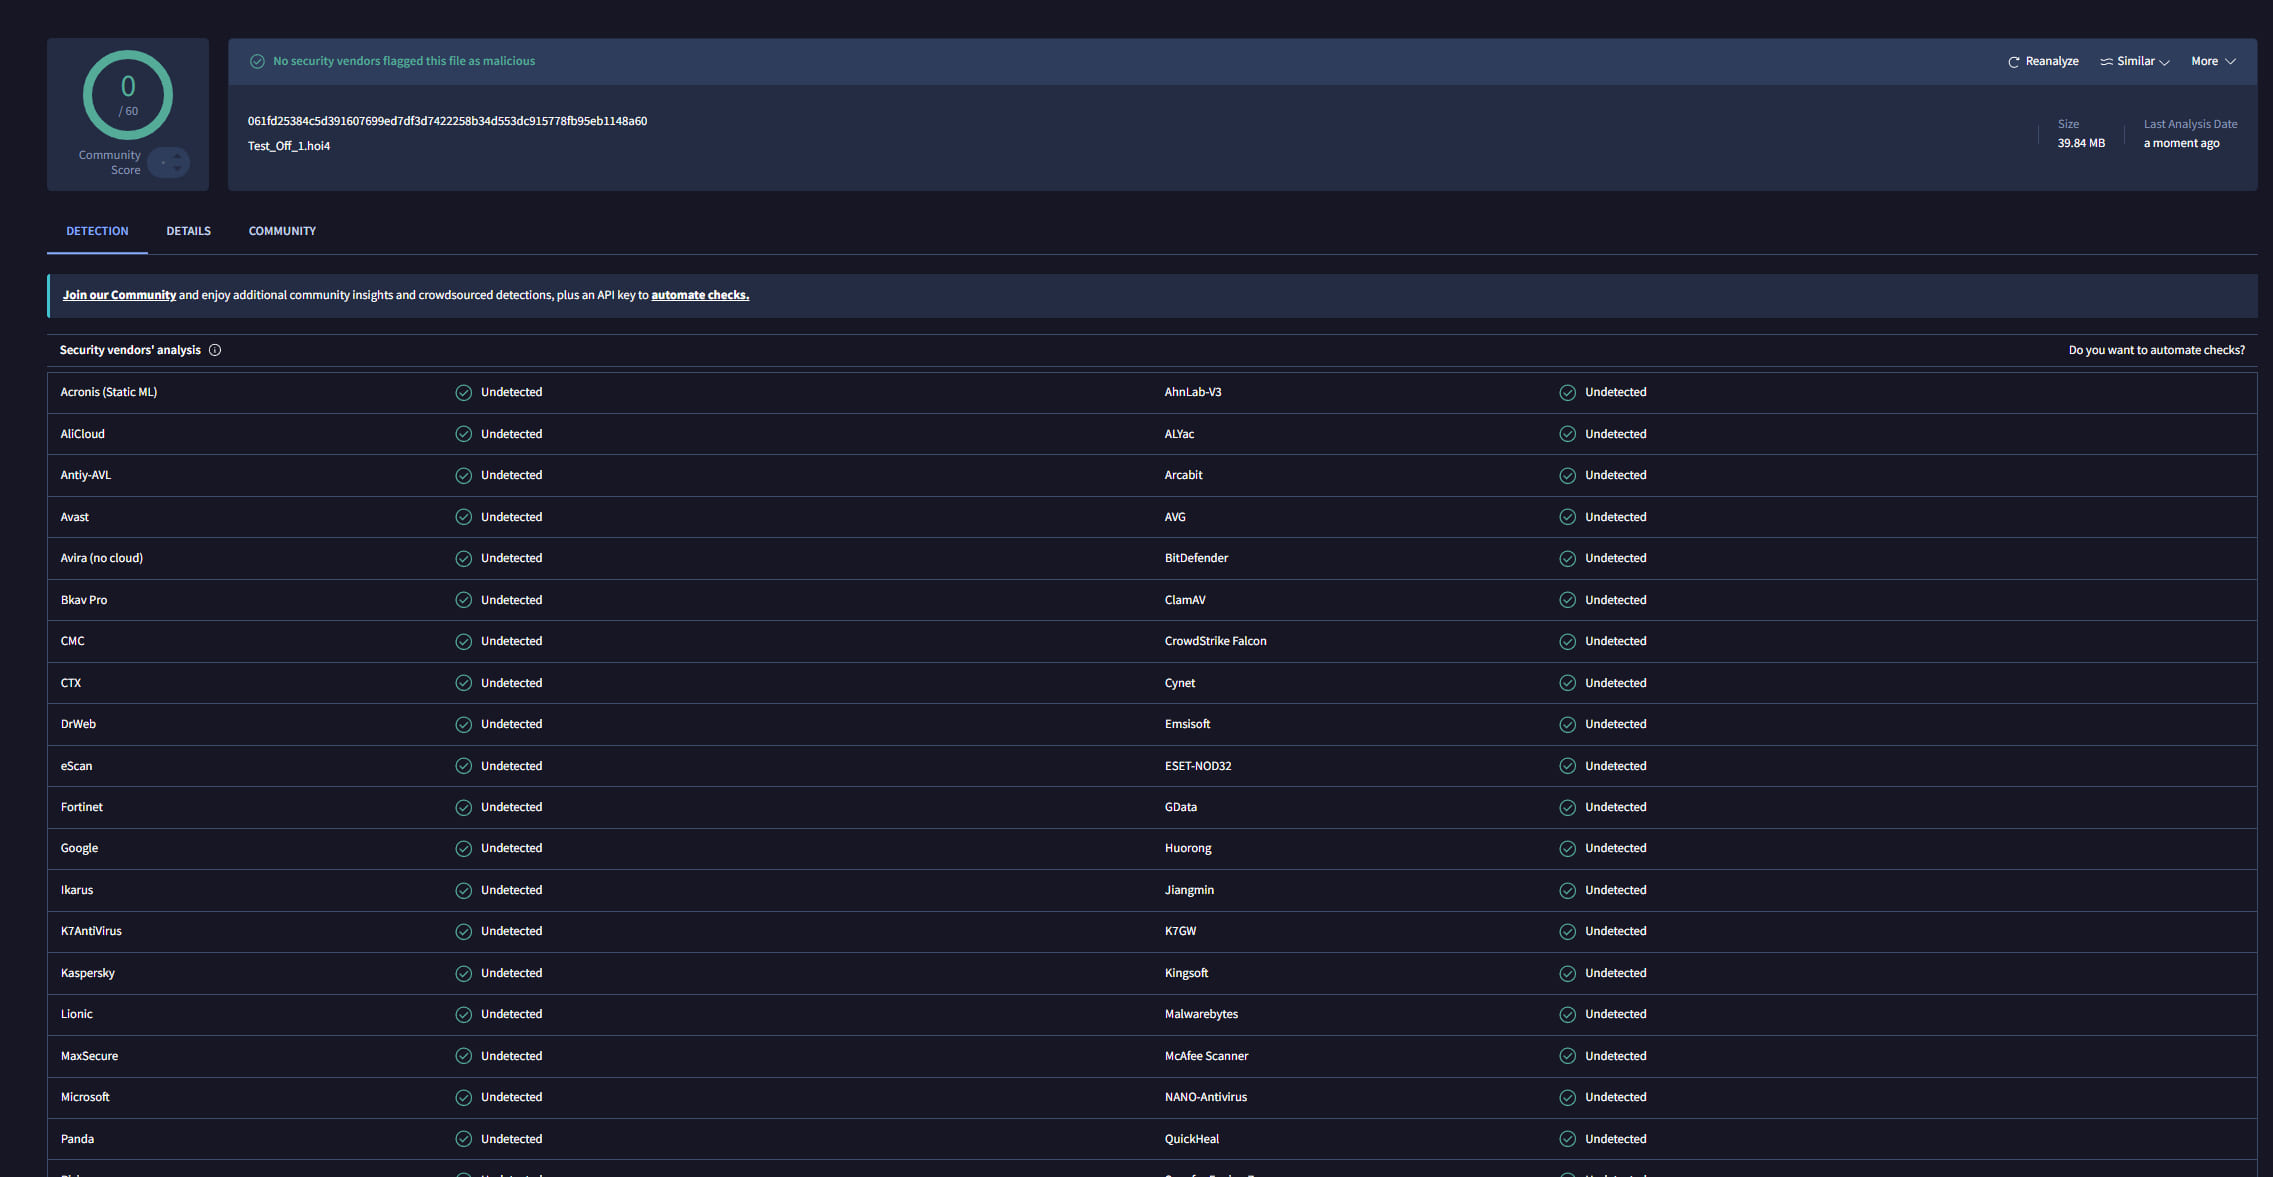Select the Huorong vendor name
Image resolution: width=2273 pixels, height=1177 pixels.
(1188, 848)
